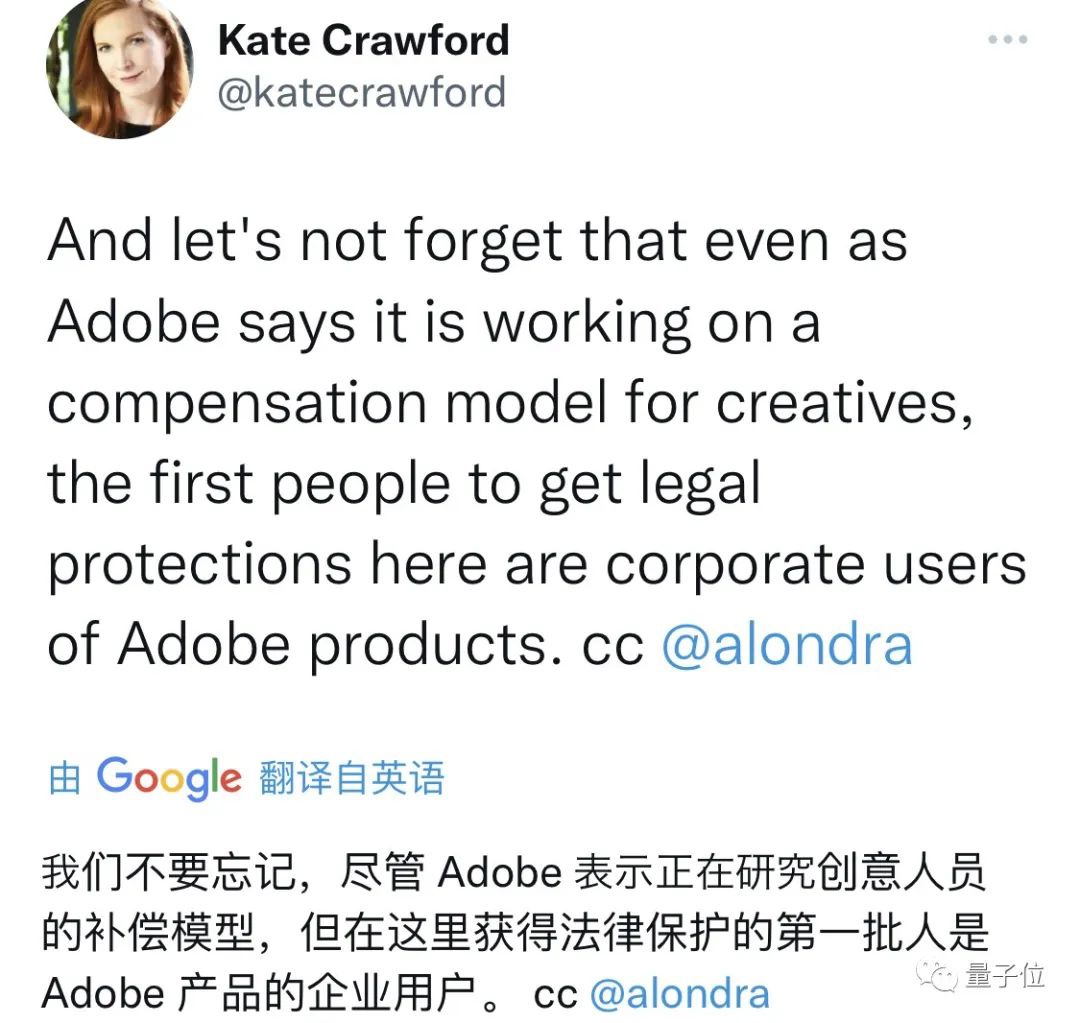Screen dimensions: 1080x1023
Task: Open @alondra mention in the Chinese translation
Action: tap(680, 994)
